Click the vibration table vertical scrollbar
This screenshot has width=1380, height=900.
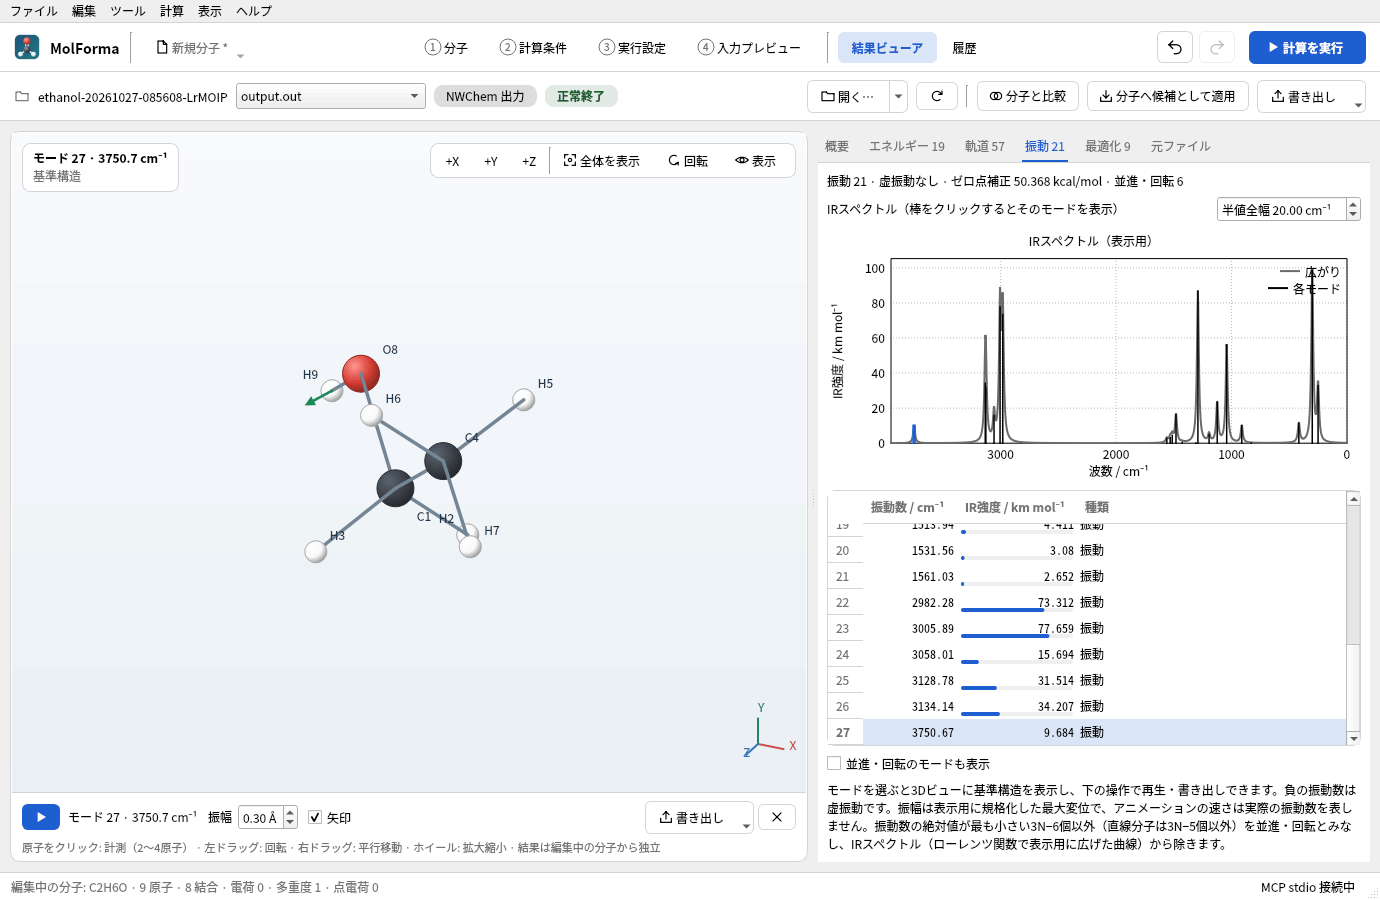coord(1353,620)
